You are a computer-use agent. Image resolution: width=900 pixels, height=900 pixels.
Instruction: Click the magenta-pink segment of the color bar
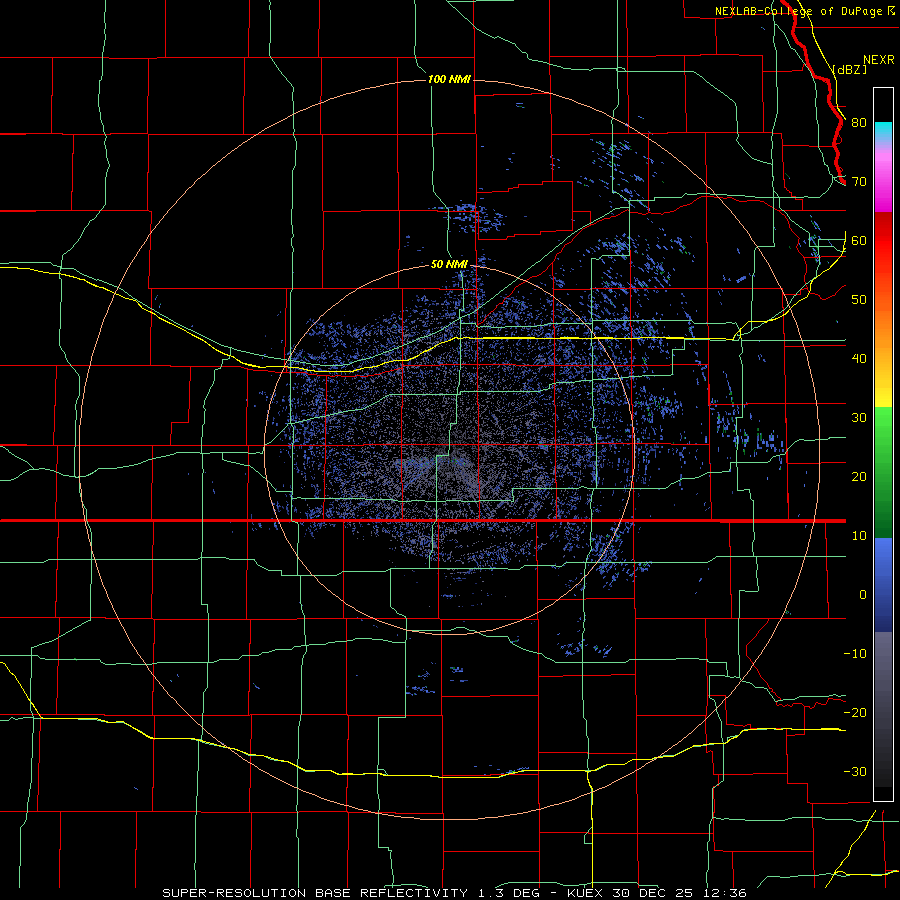pyautogui.click(x=883, y=178)
